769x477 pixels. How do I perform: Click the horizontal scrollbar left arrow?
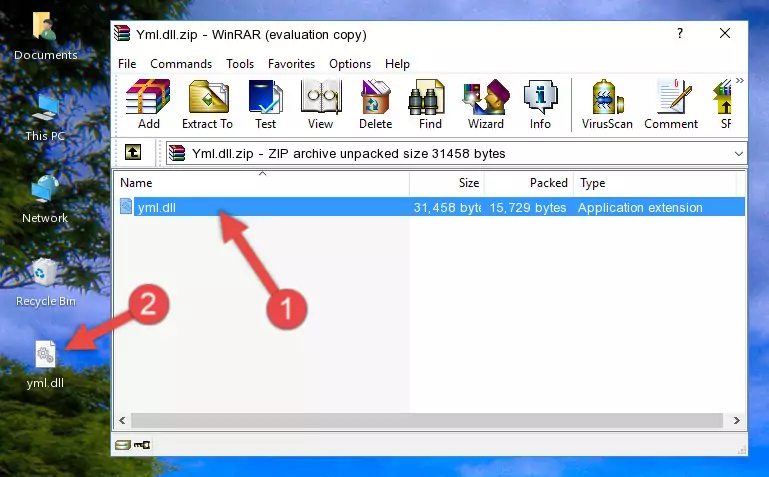(x=122, y=420)
